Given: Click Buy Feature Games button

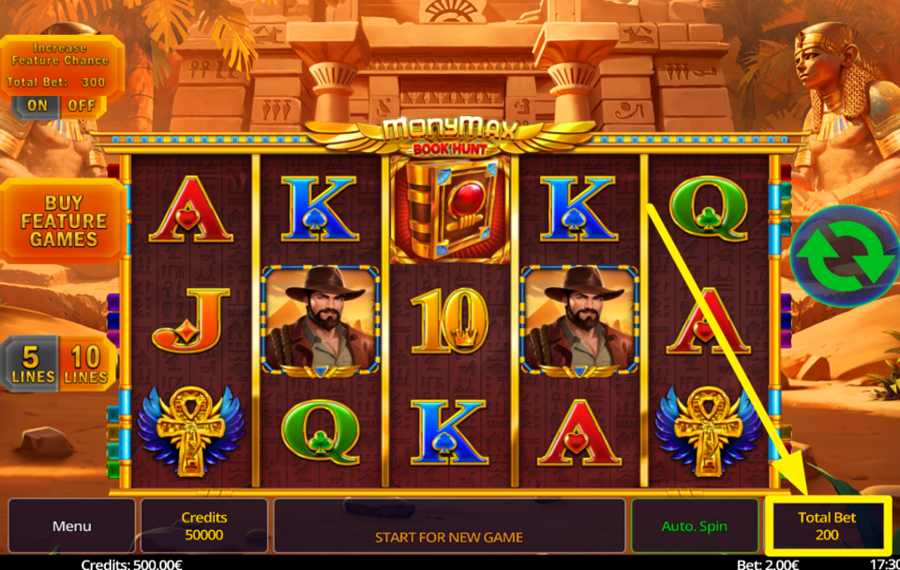Looking at the screenshot, I should [x=64, y=221].
